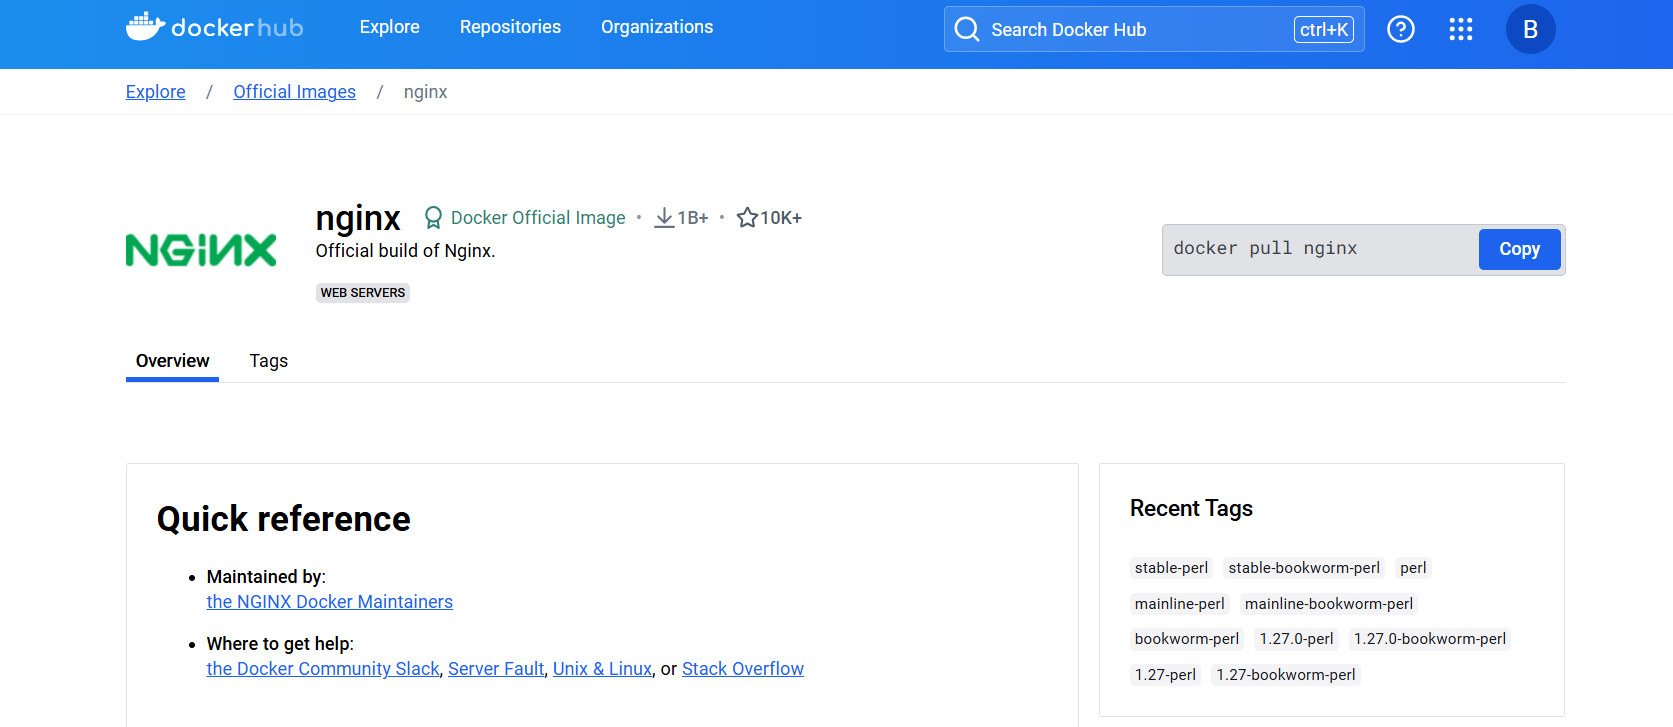Open the NGINX Docker Maintainers link
This screenshot has width=1673, height=727.
[330, 602]
